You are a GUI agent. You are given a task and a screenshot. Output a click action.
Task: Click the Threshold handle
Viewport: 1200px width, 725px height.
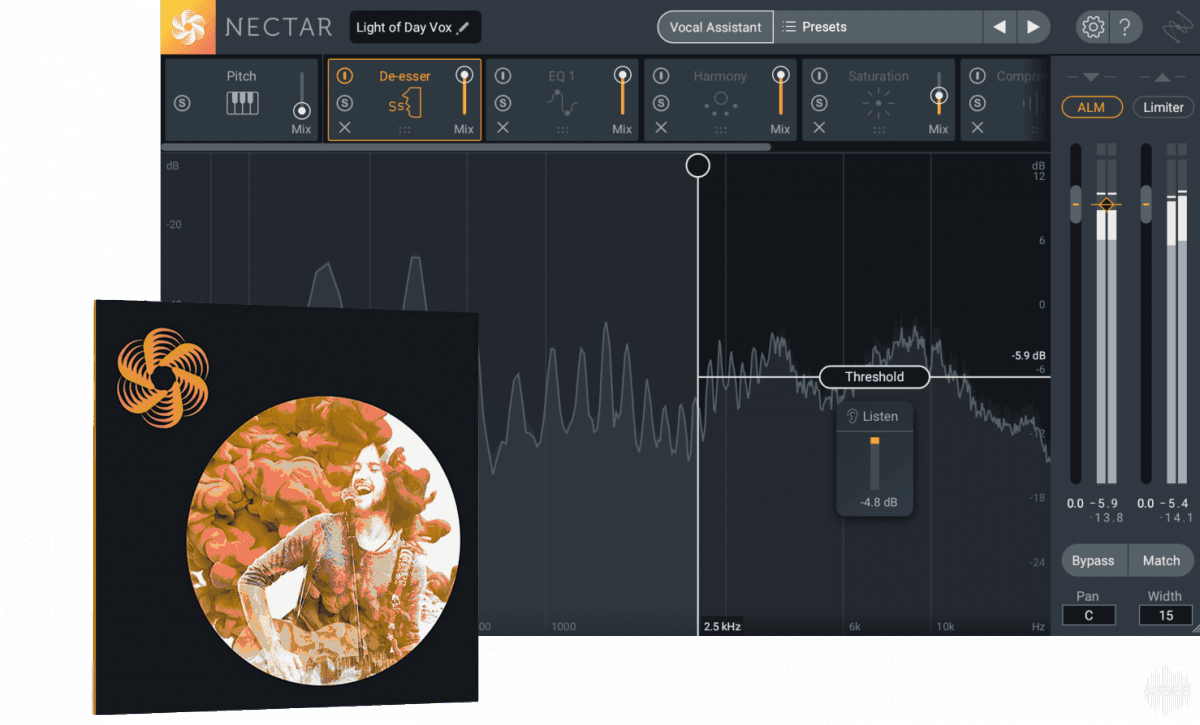point(874,377)
